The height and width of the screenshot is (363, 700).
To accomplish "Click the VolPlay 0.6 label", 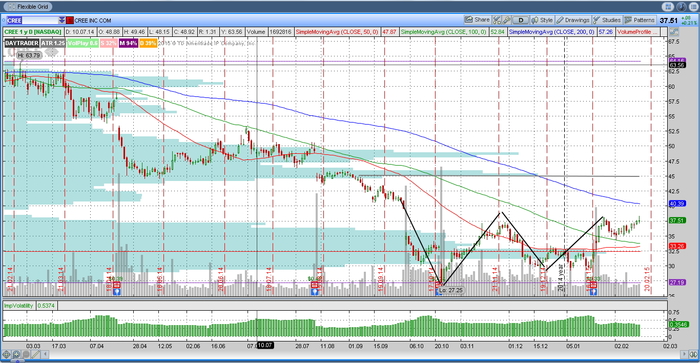I will pyautogui.click(x=83, y=43).
